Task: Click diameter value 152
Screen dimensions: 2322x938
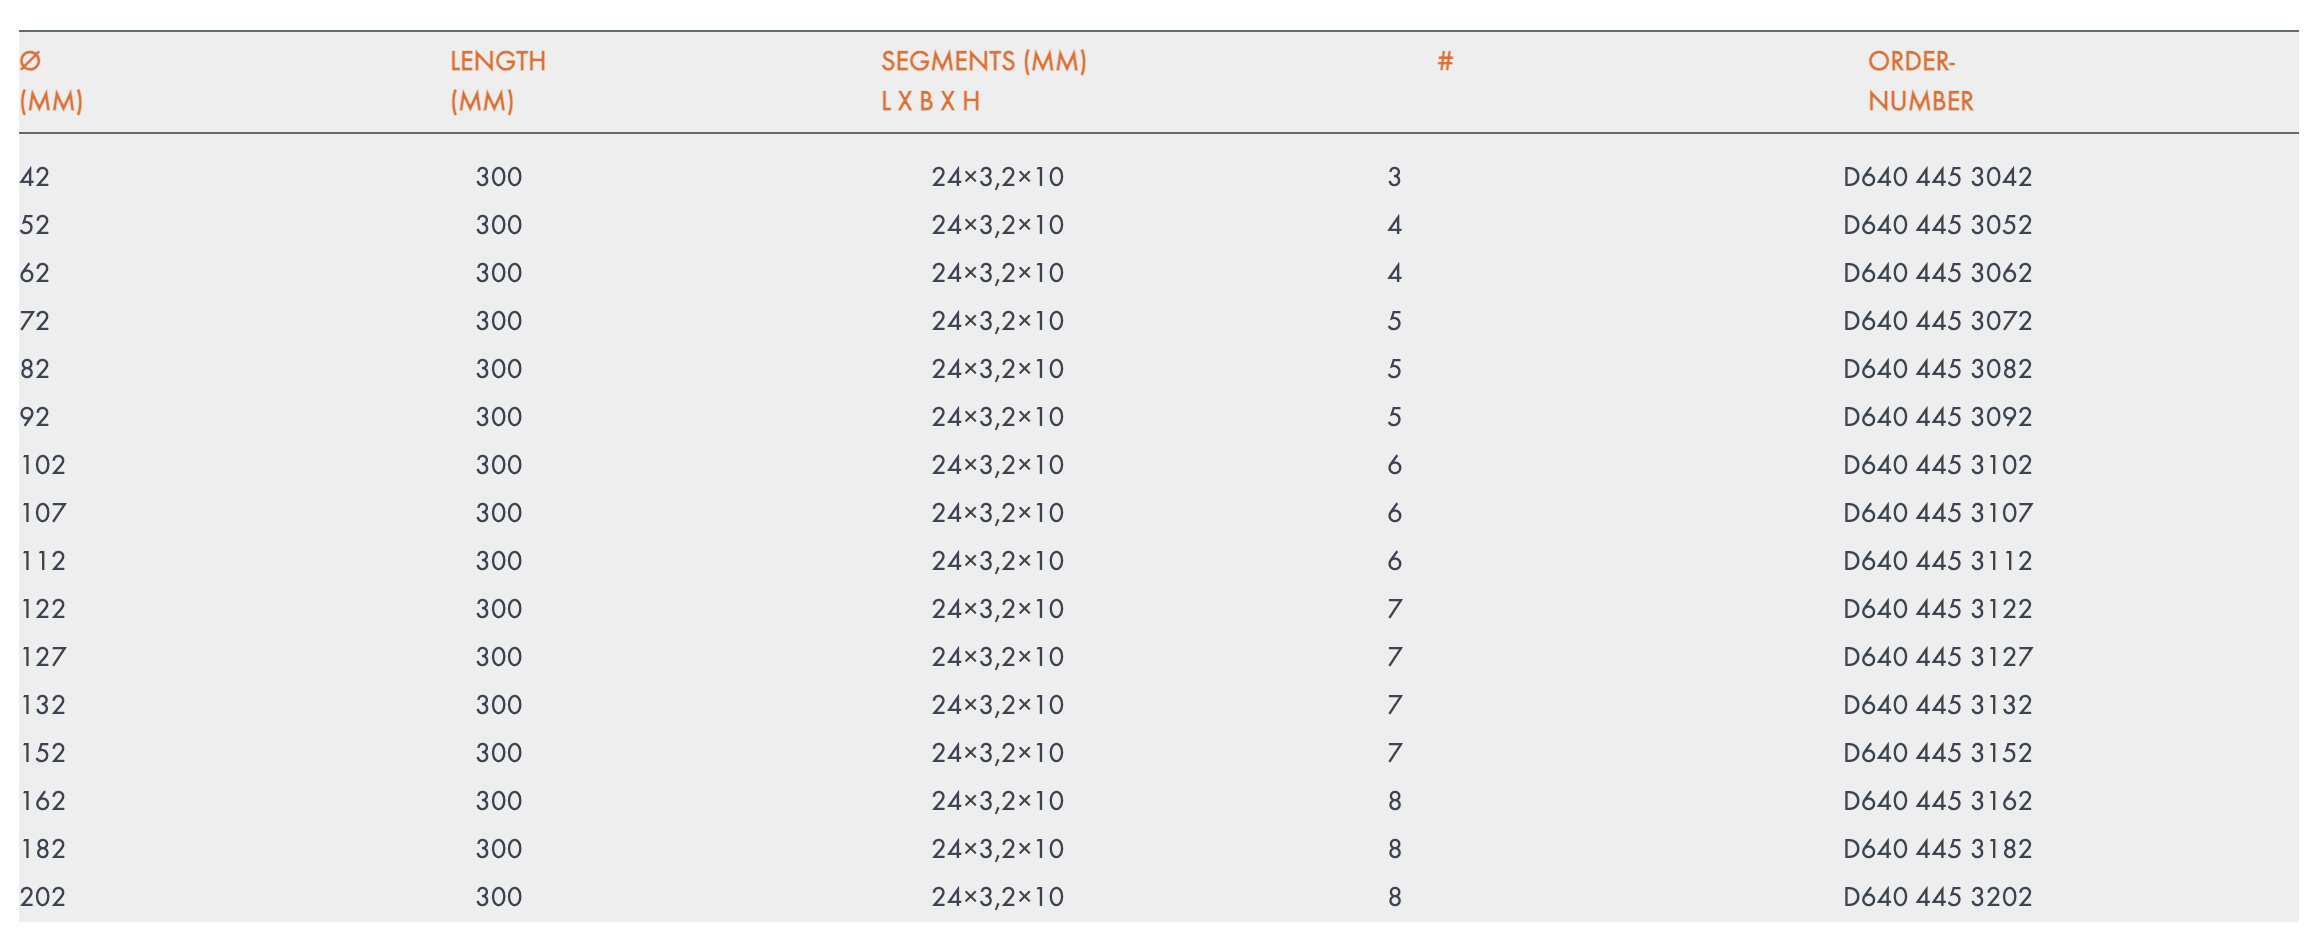Action: (43, 753)
